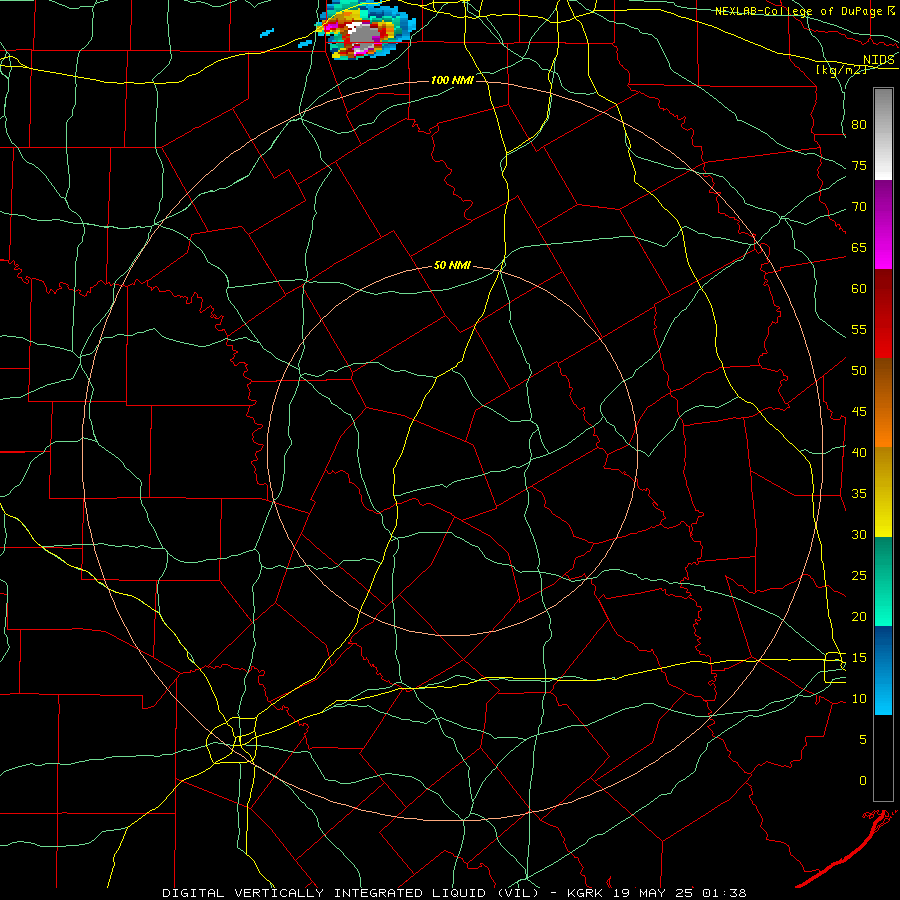Click the orange-brown segment of the color scale
Viewport: 900px width, 900px height.
(883, 403)
